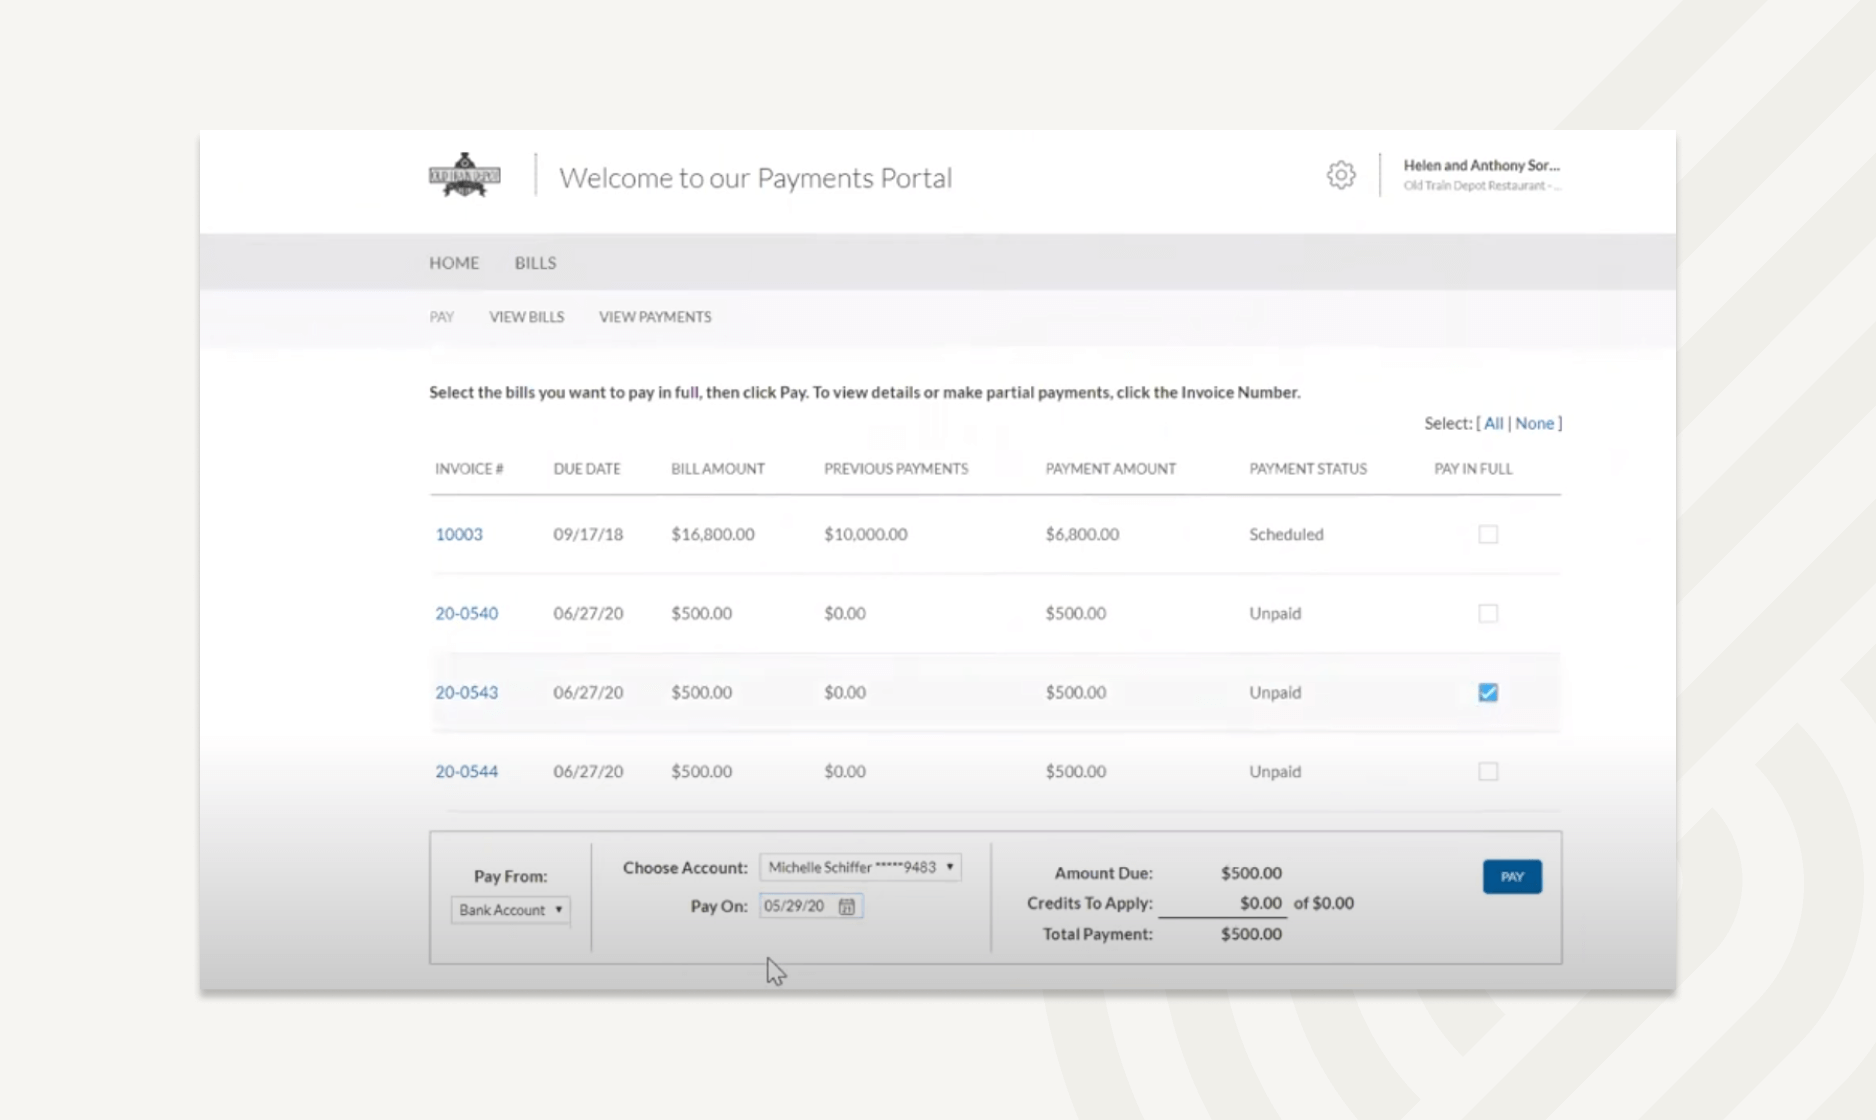Open the Helen and Anthony account menu
Viewport: 1876px width, 1120px height.
click(x=1481, y=174)
